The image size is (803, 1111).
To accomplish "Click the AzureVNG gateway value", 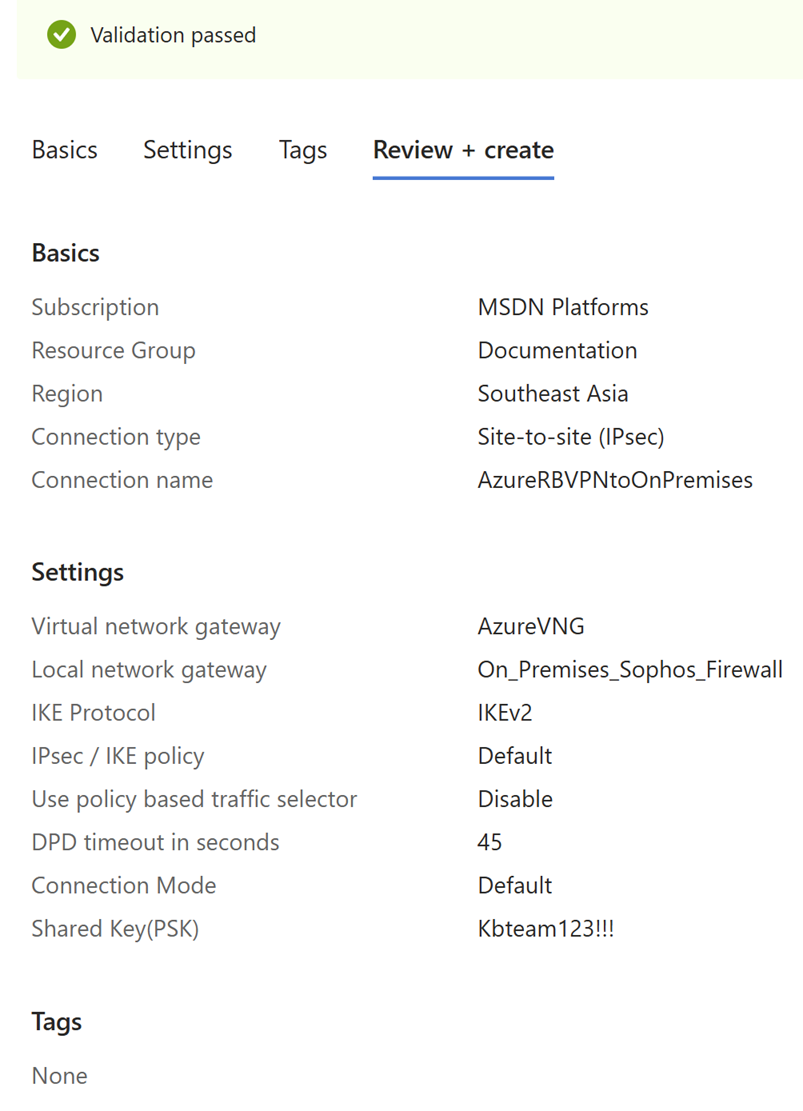I will pyautogui.click(x=531, y=627).
